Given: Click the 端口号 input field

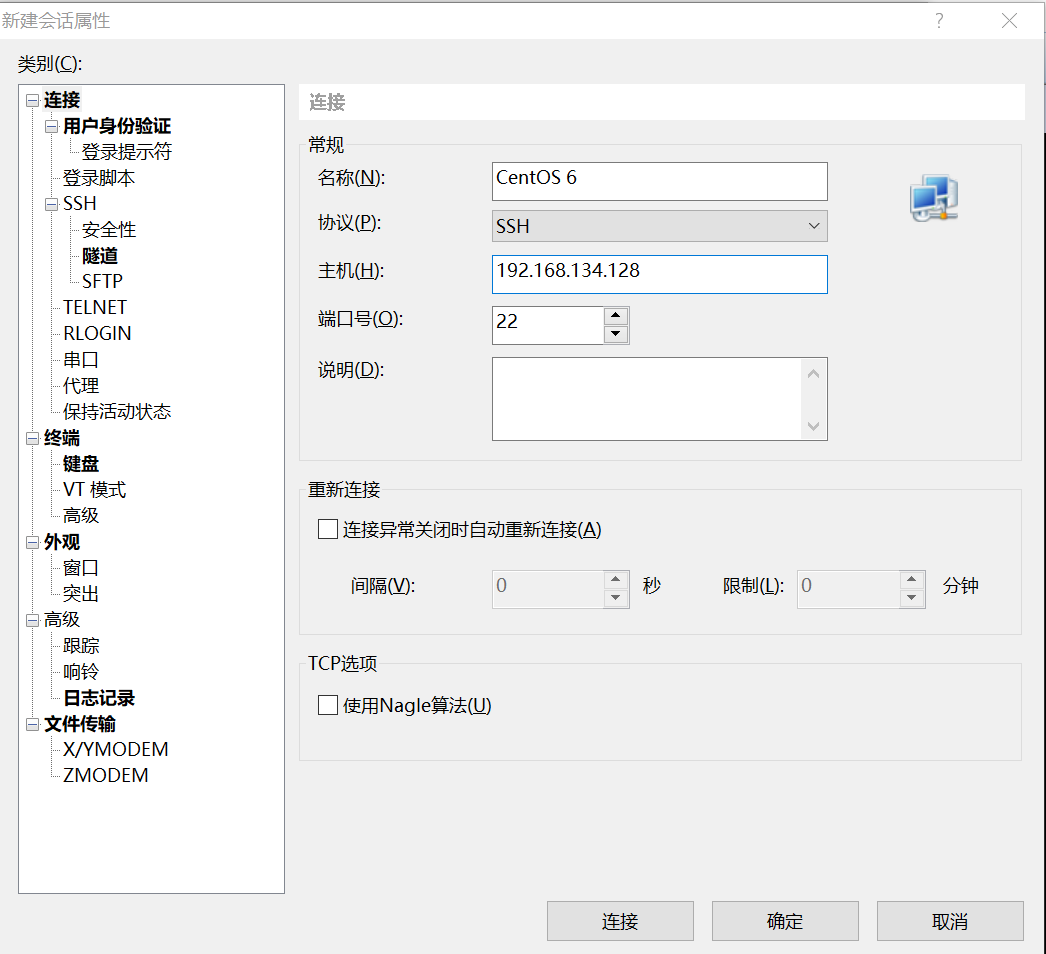Looking at the screenshot, I should click(548, 326).
